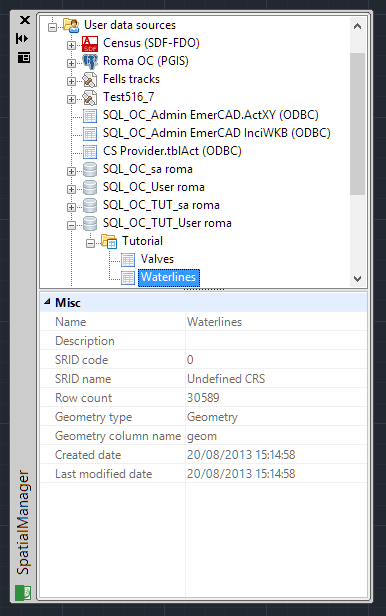Click the Name value Waterlines
Image resolution: width=386 pixels, height=616 pixels.
pyautogui.click(x=214, y=322)
